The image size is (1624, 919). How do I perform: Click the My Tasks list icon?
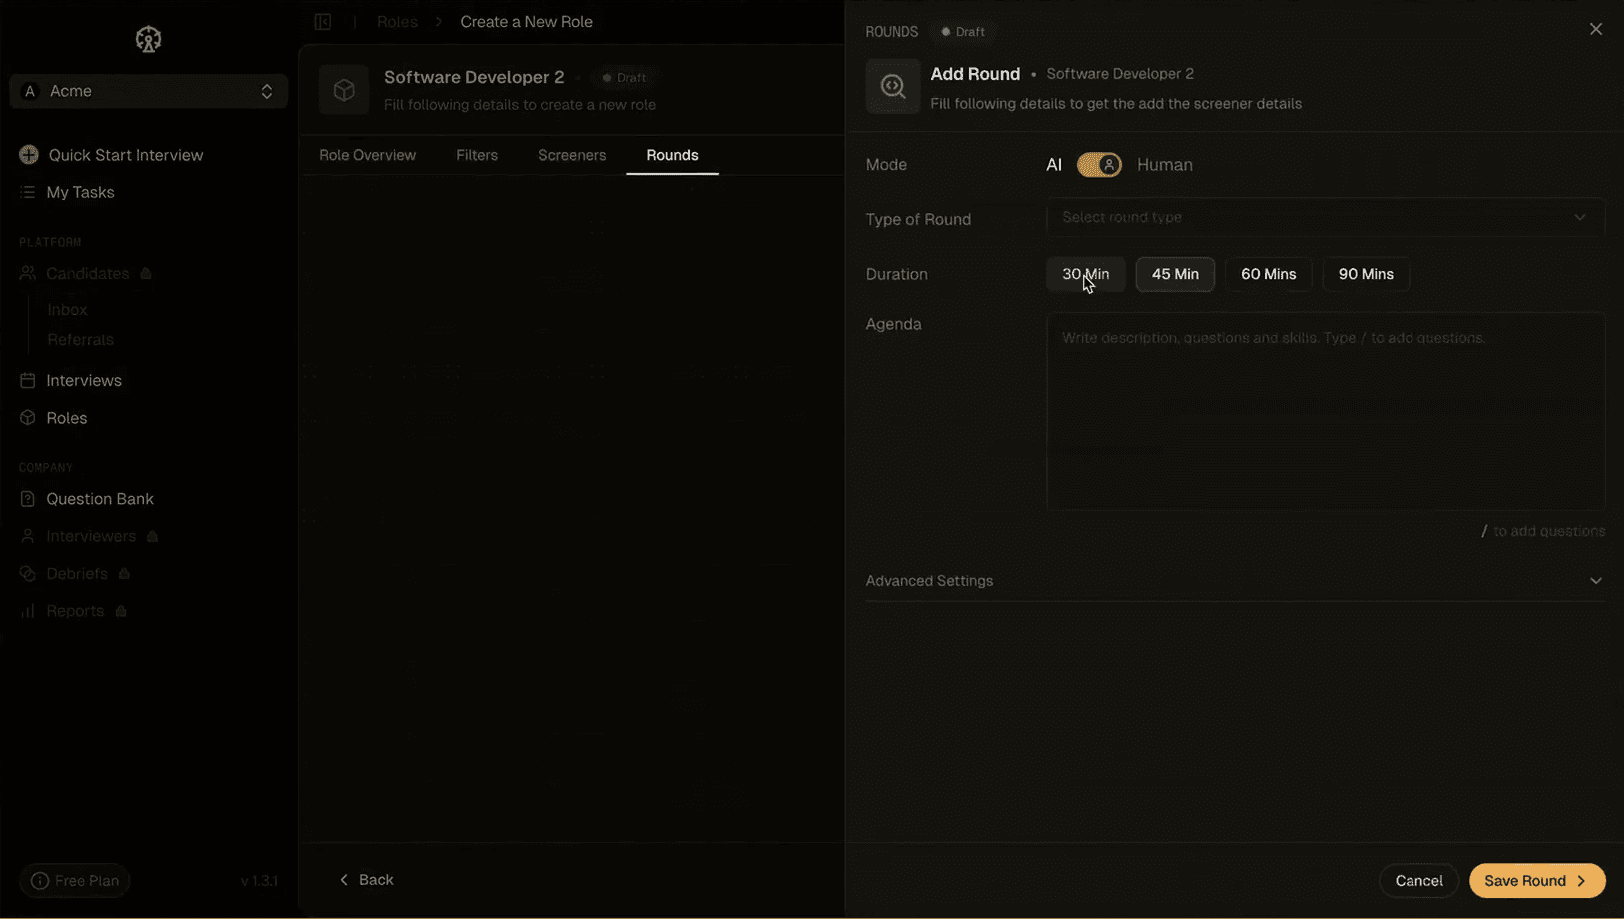(28, 192)
